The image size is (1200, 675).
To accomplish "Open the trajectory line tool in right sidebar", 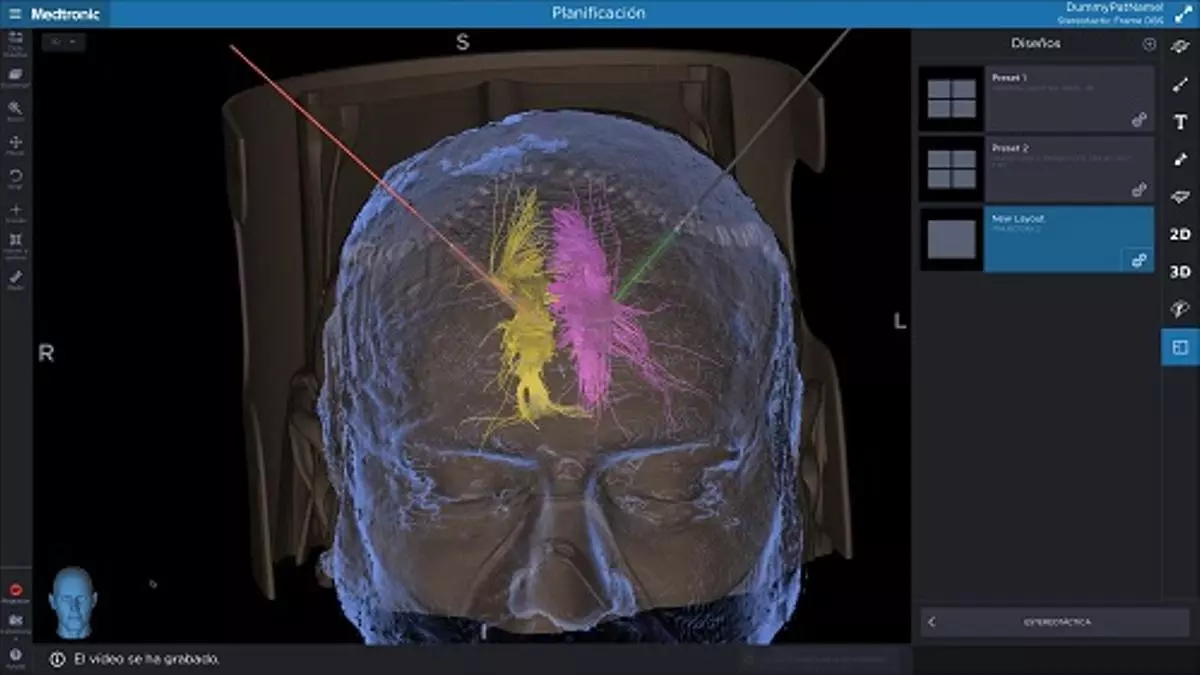I will pos(1180,85).
